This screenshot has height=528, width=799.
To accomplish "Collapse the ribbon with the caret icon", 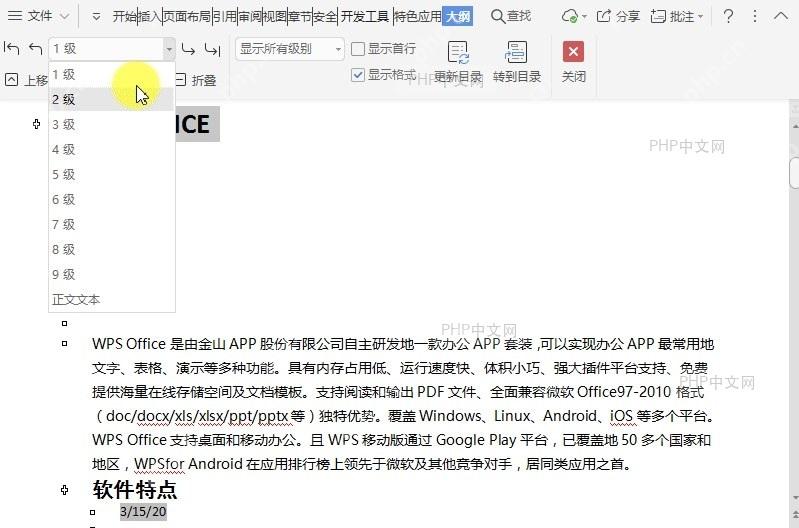I will point(781,16).
